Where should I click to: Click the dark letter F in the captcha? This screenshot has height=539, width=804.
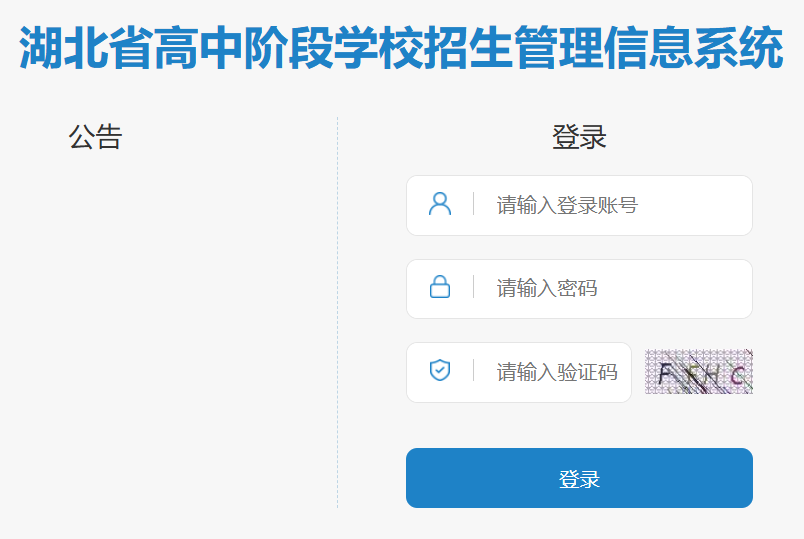tap(666, 374)
